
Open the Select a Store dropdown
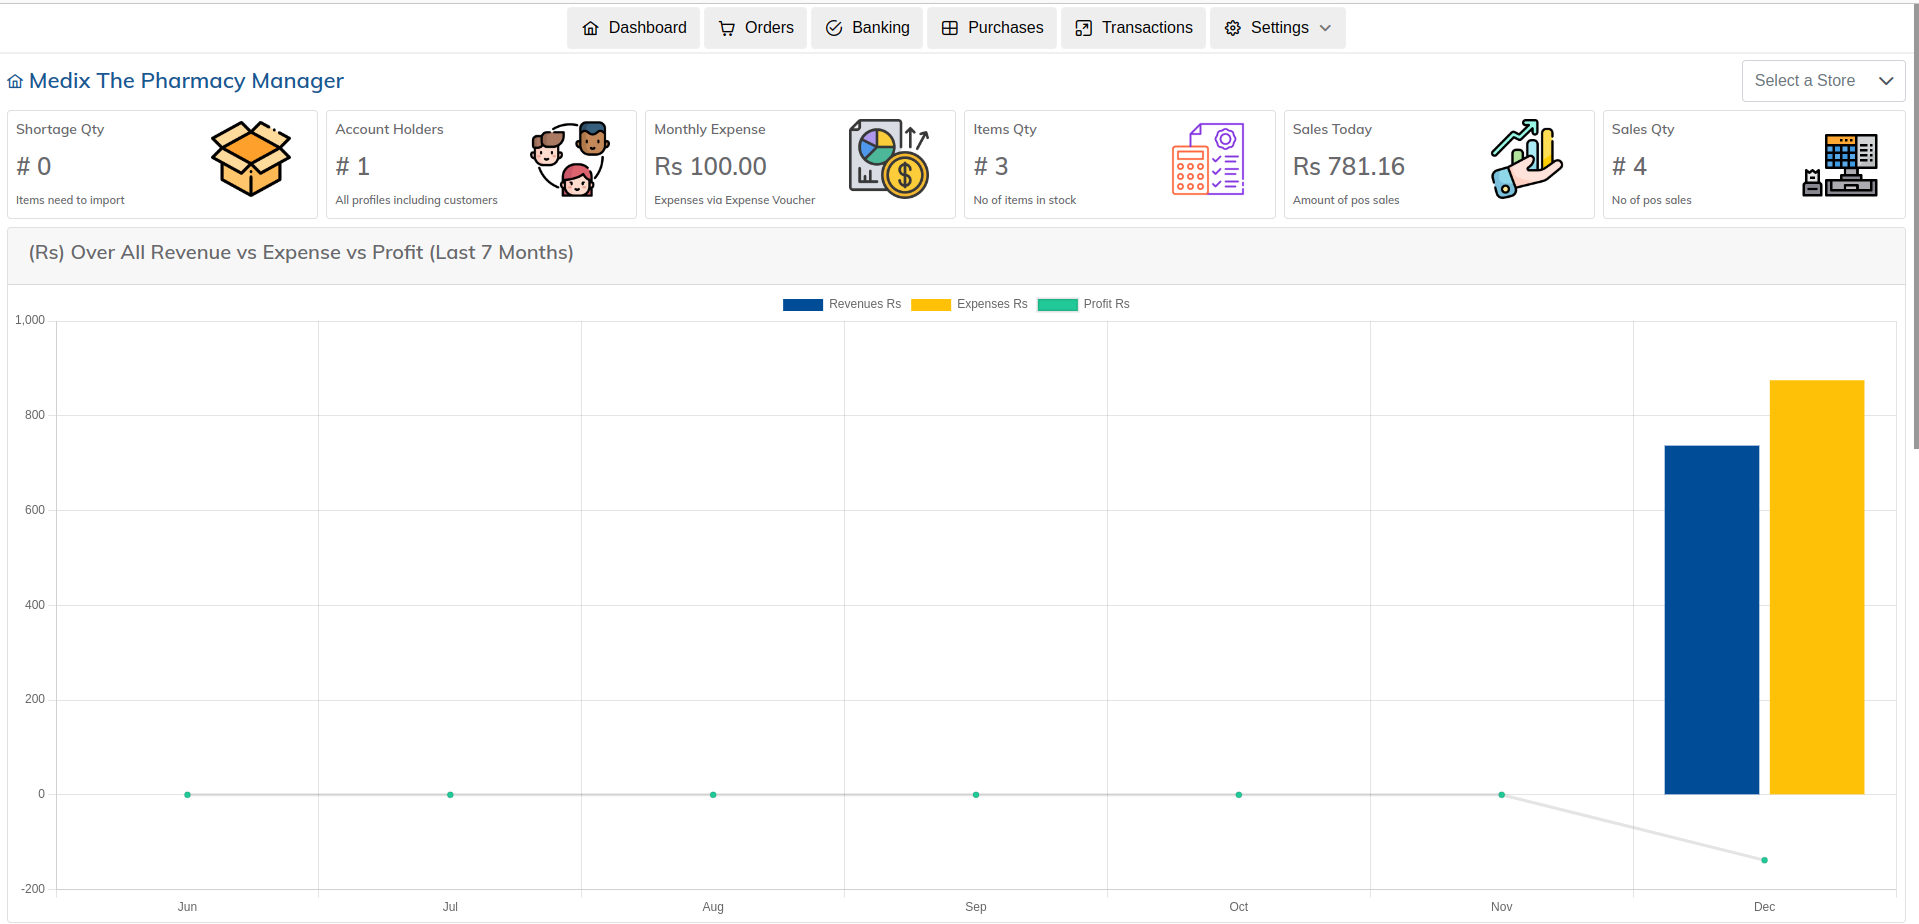point(1823,81)
